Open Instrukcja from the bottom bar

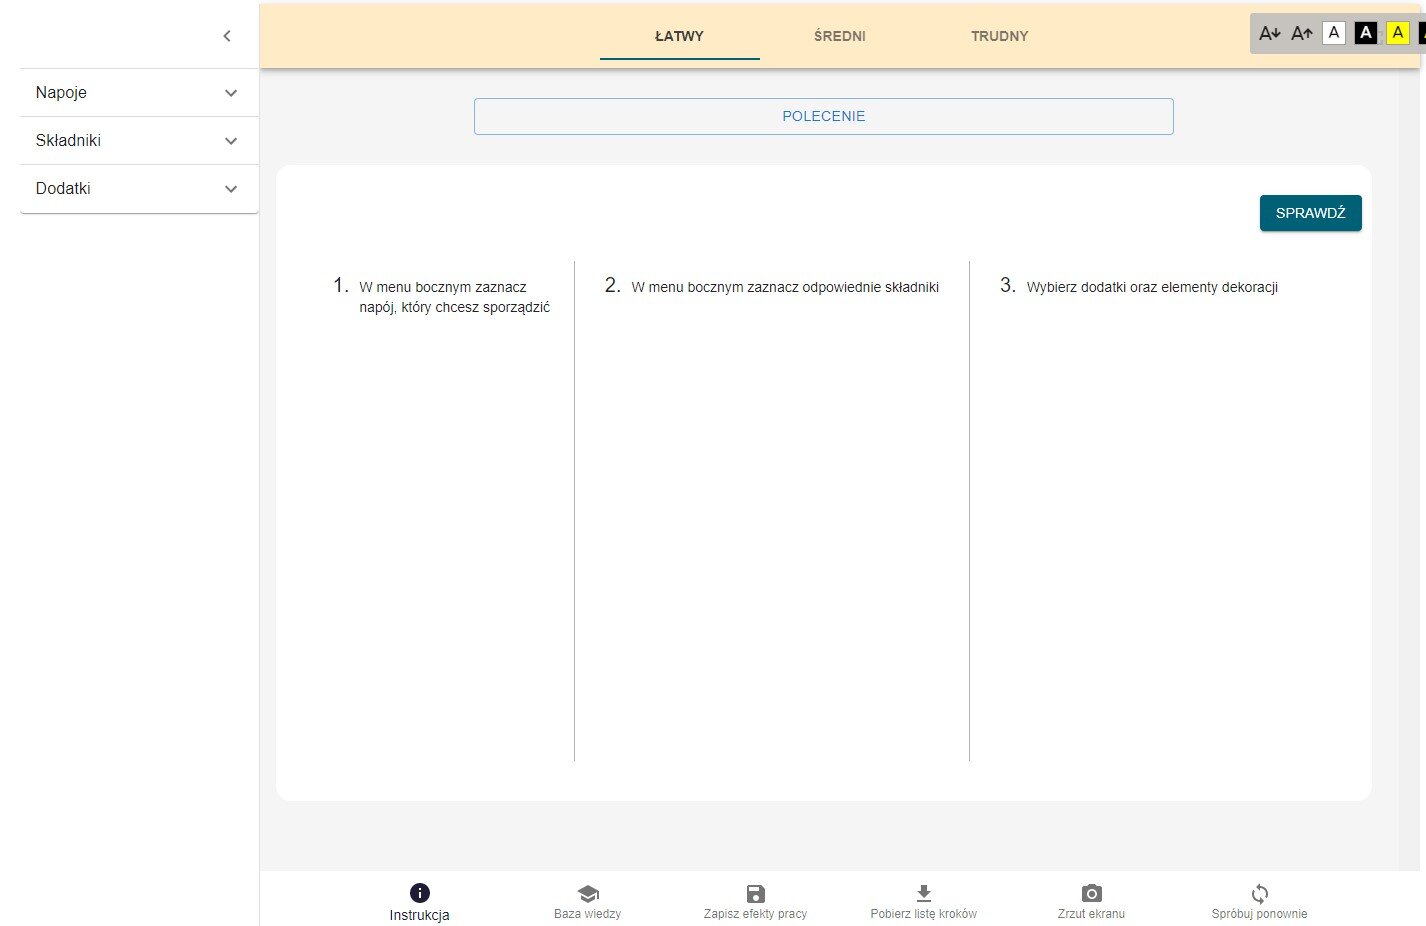tap(419, 901)
